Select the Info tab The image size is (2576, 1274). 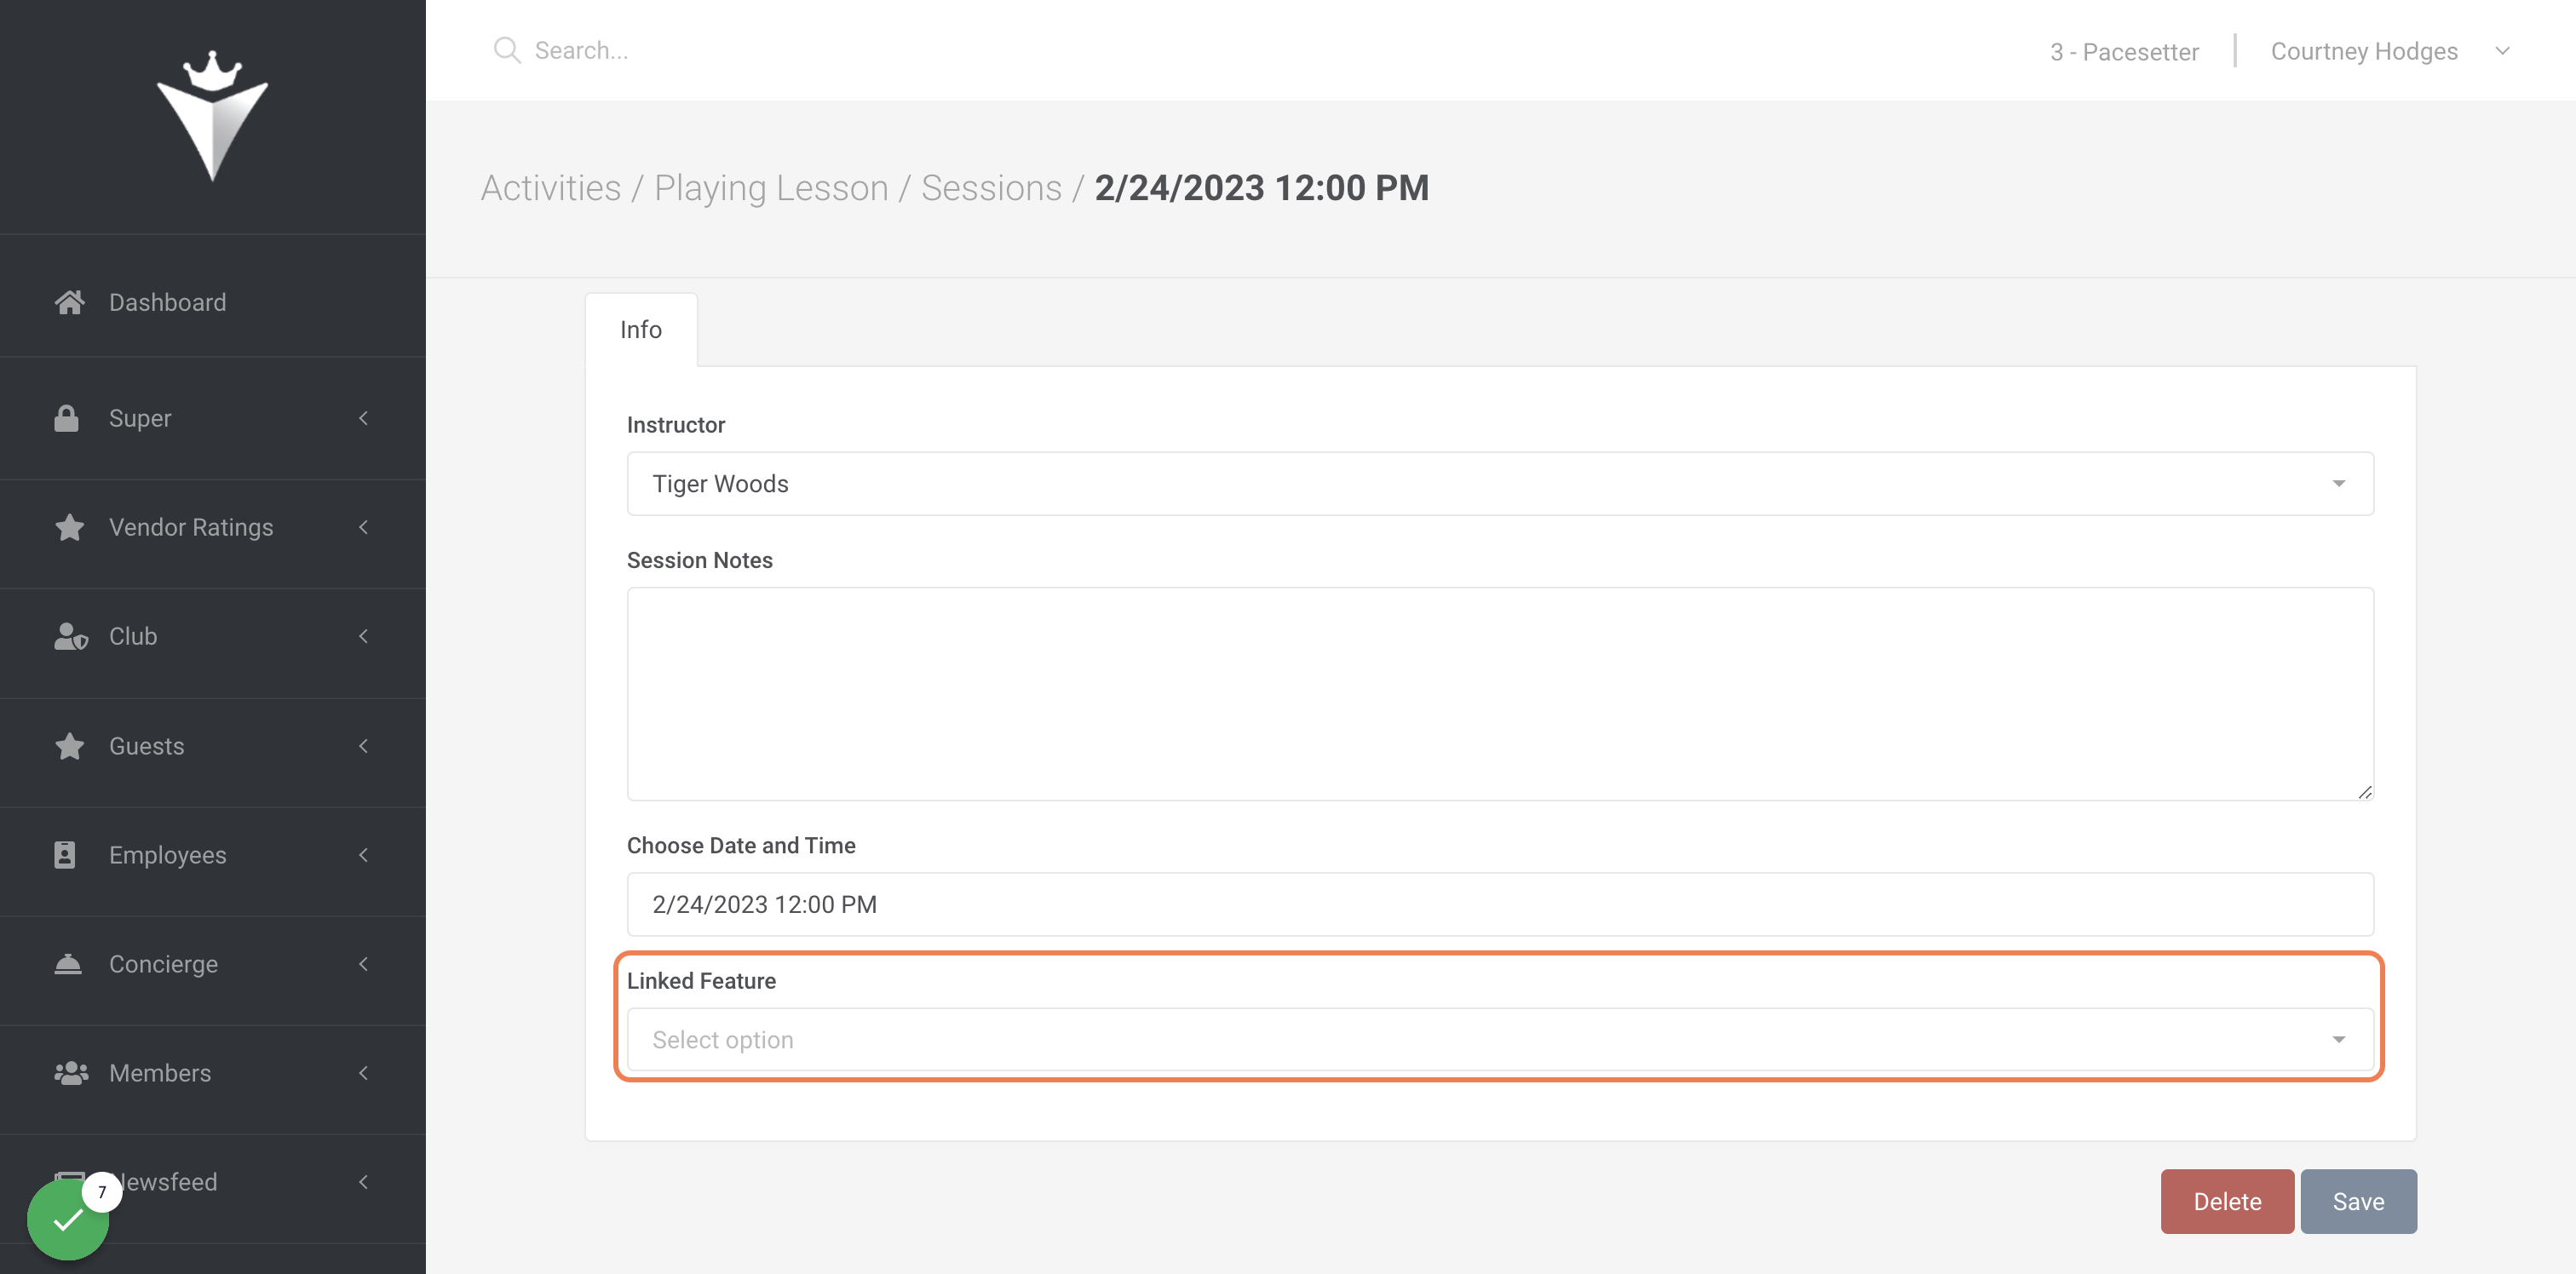[x=641, y=330]
